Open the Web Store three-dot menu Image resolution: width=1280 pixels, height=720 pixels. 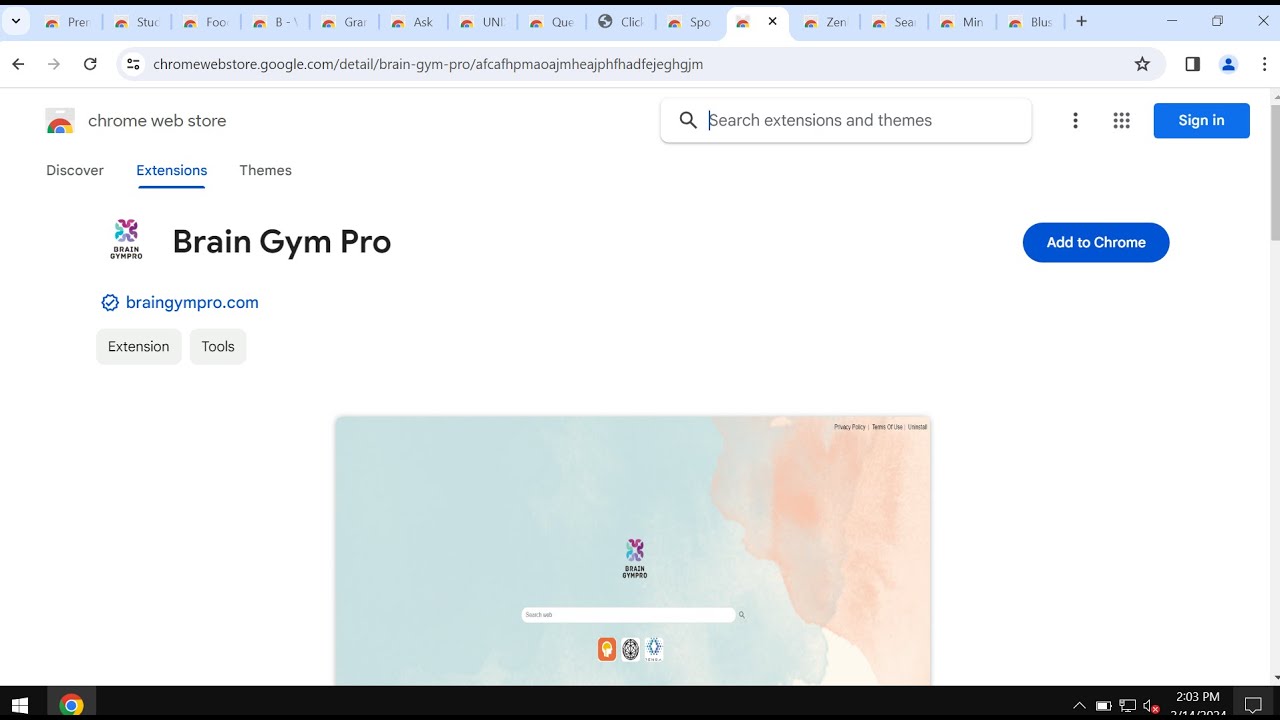(x=1075, y=120)
